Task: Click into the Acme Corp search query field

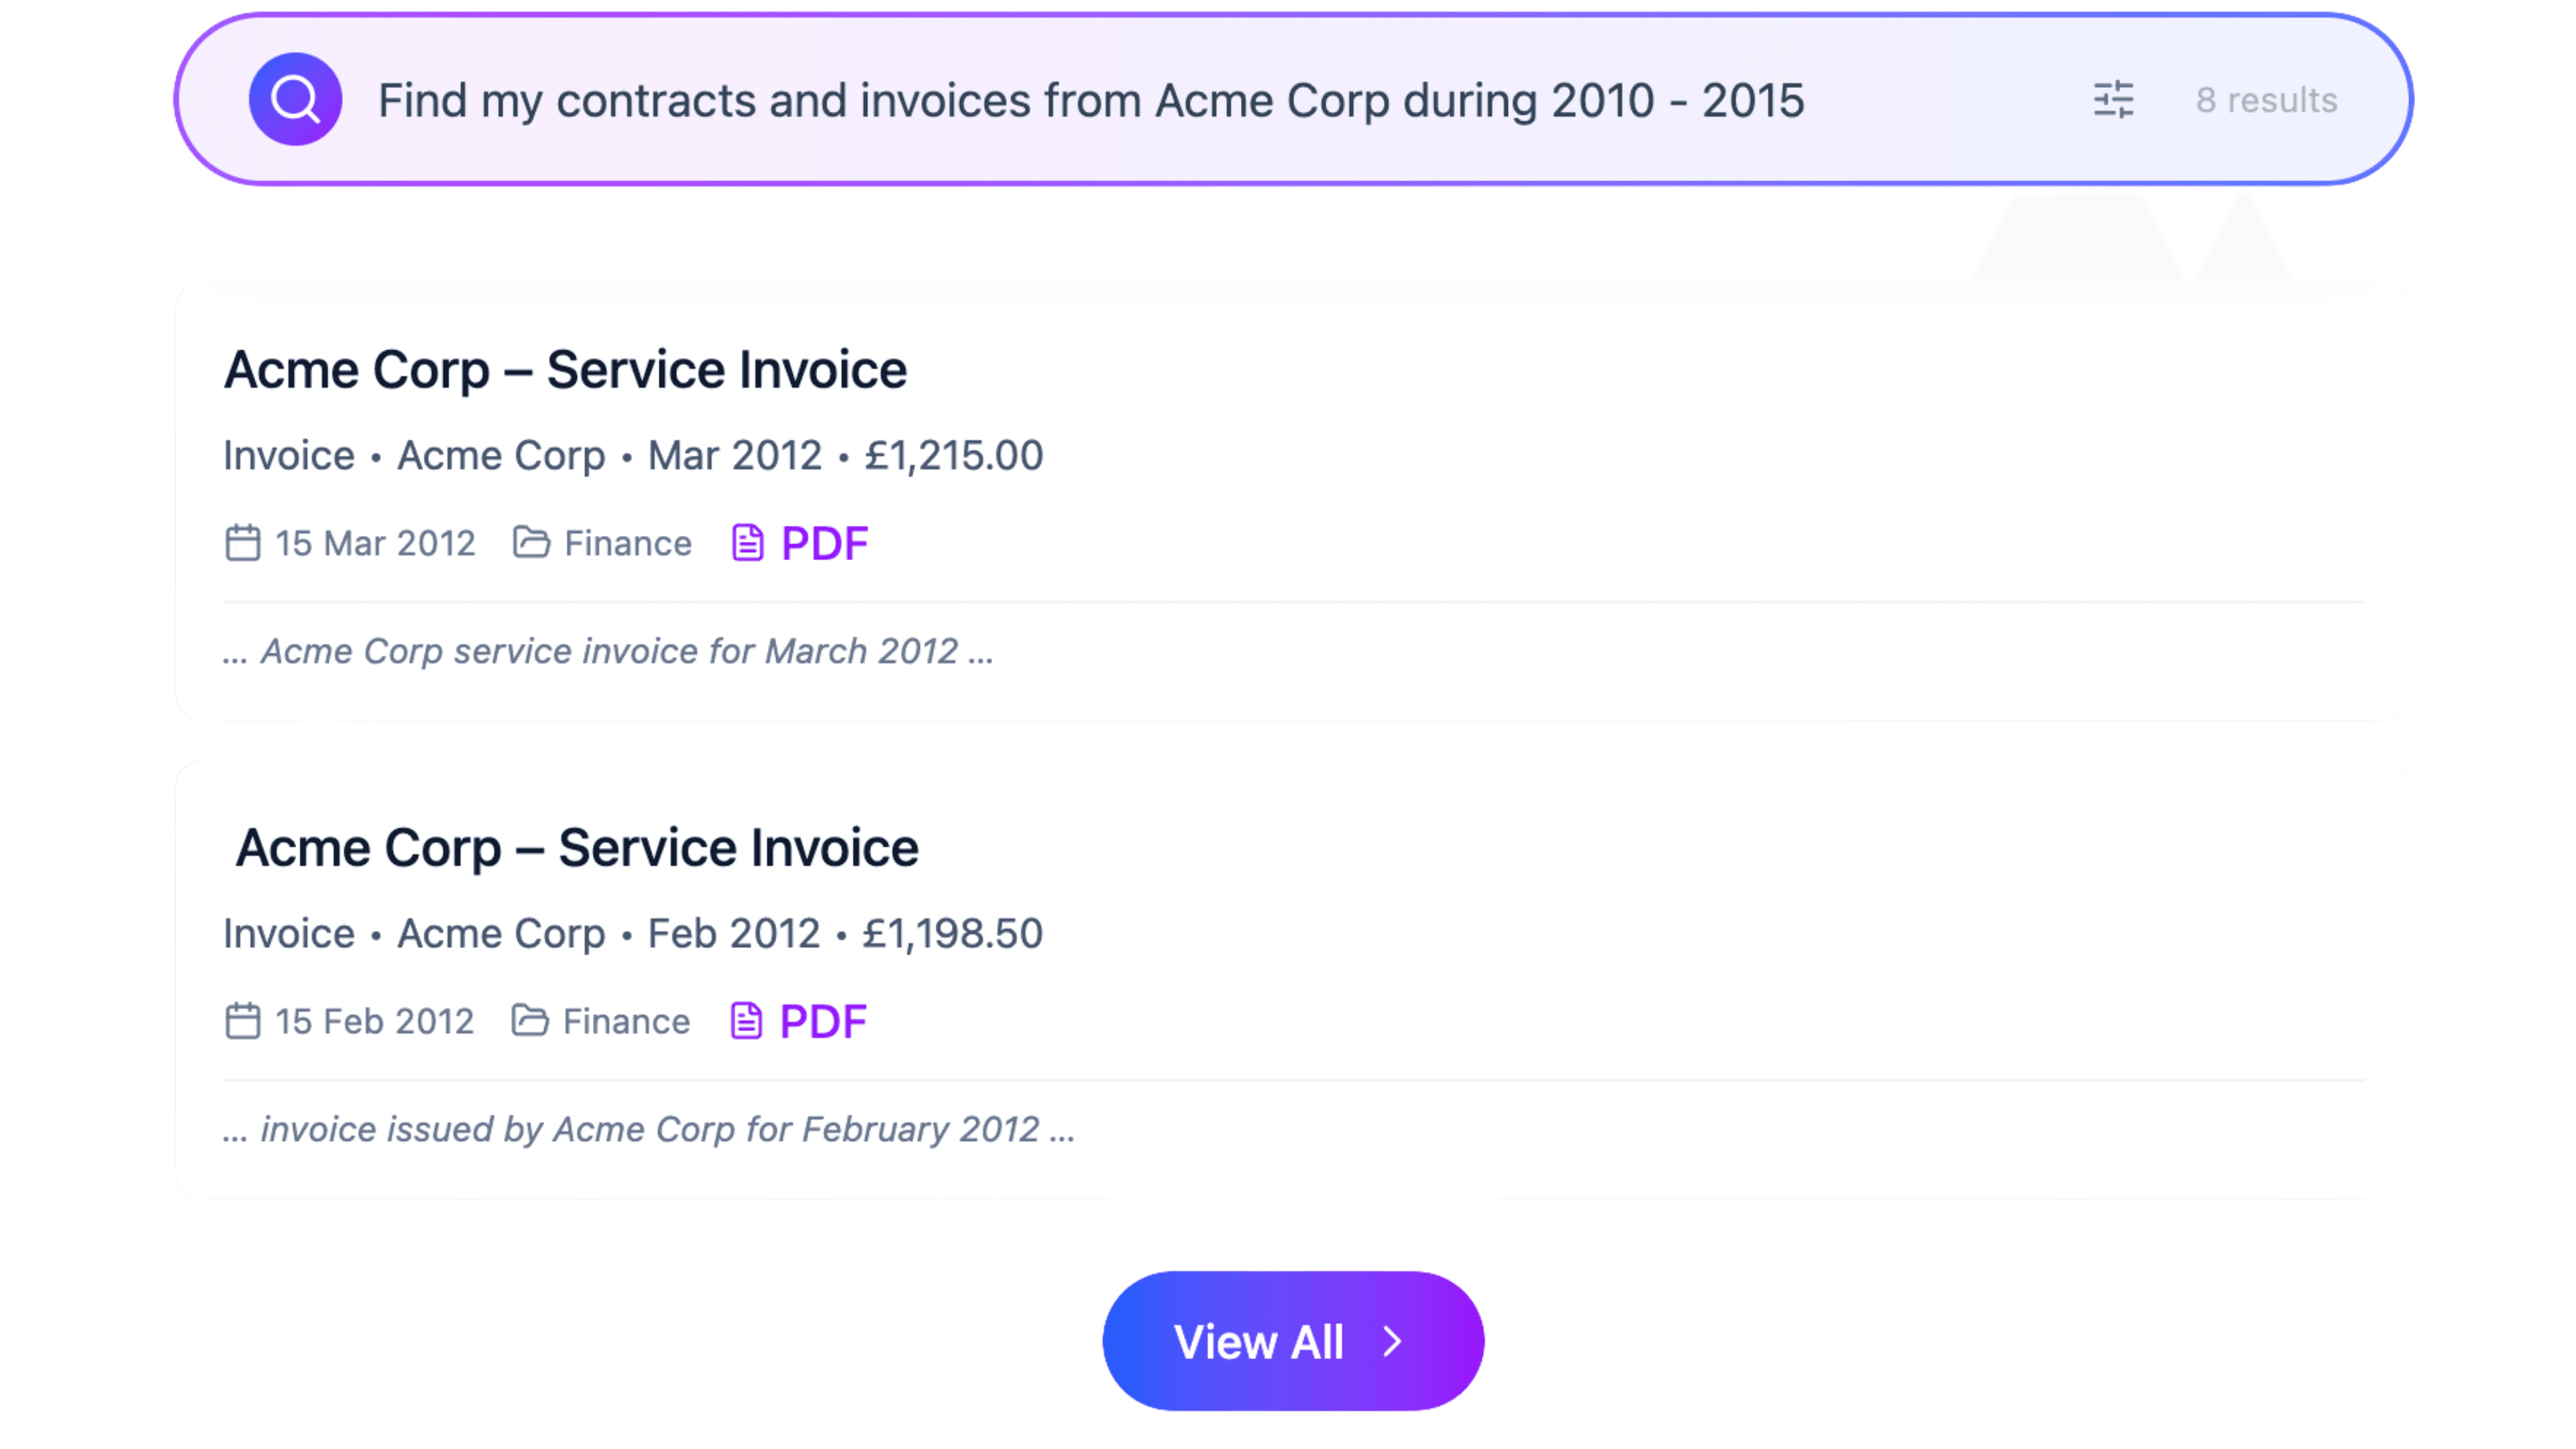Action: pos(1090,100)
